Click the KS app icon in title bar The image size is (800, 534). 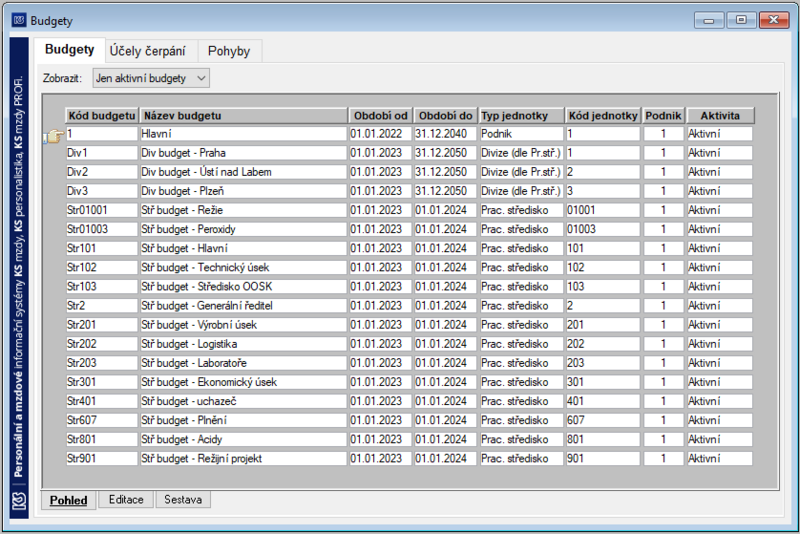point(19,20)
